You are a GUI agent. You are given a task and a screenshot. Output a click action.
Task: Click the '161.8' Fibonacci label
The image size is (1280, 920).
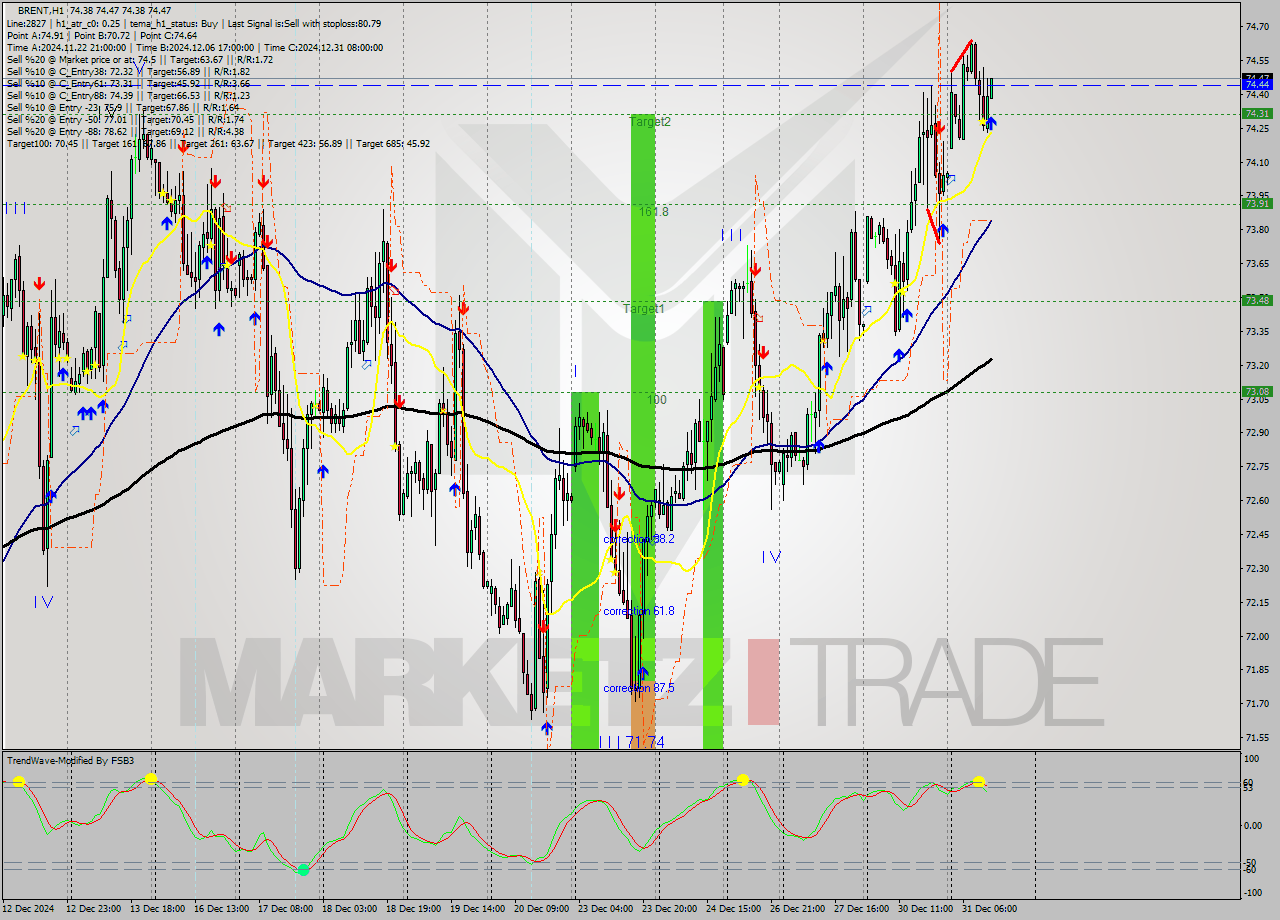point(654,212)
